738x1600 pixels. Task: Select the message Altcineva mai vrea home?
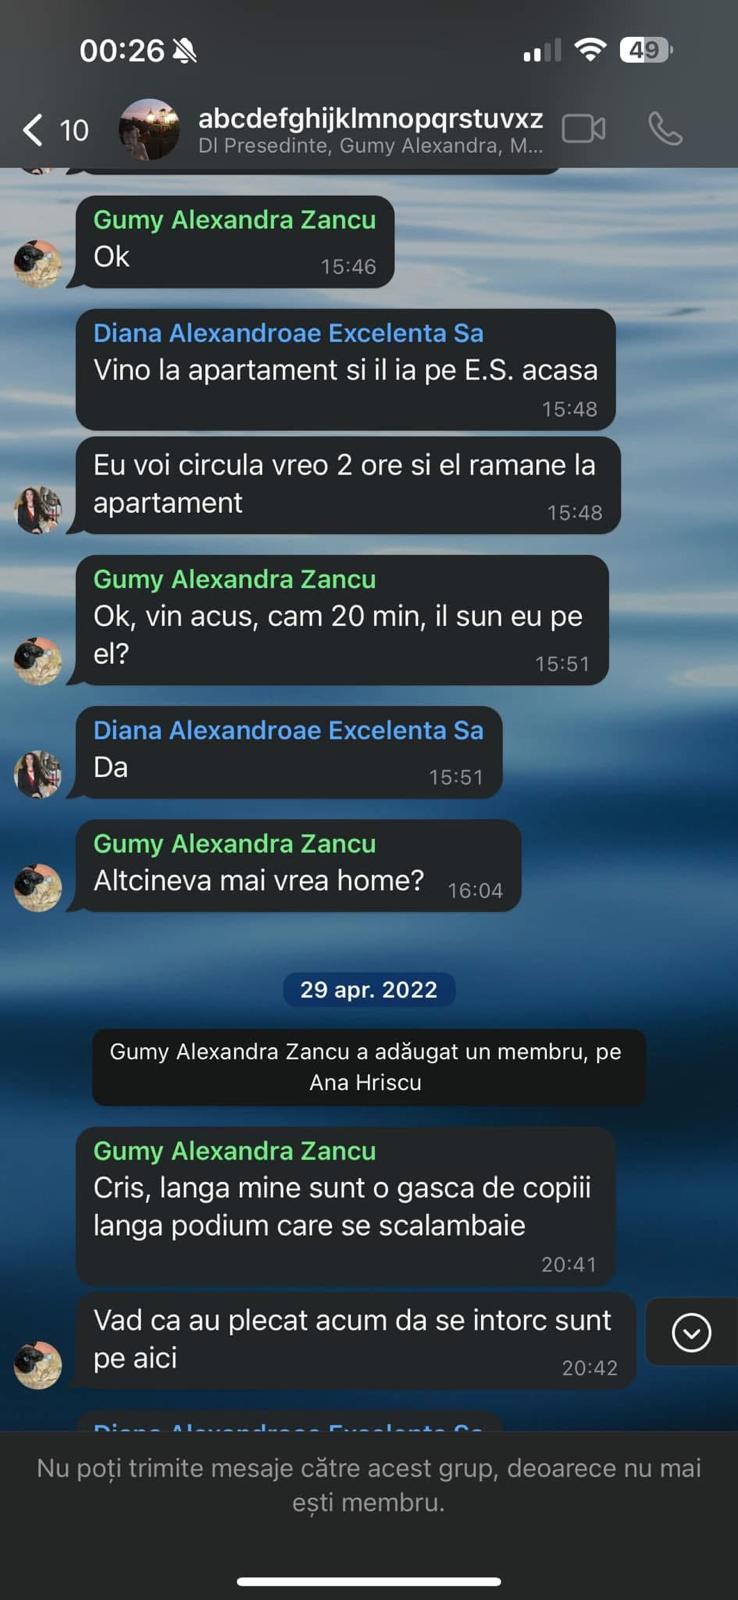point(298,866)
